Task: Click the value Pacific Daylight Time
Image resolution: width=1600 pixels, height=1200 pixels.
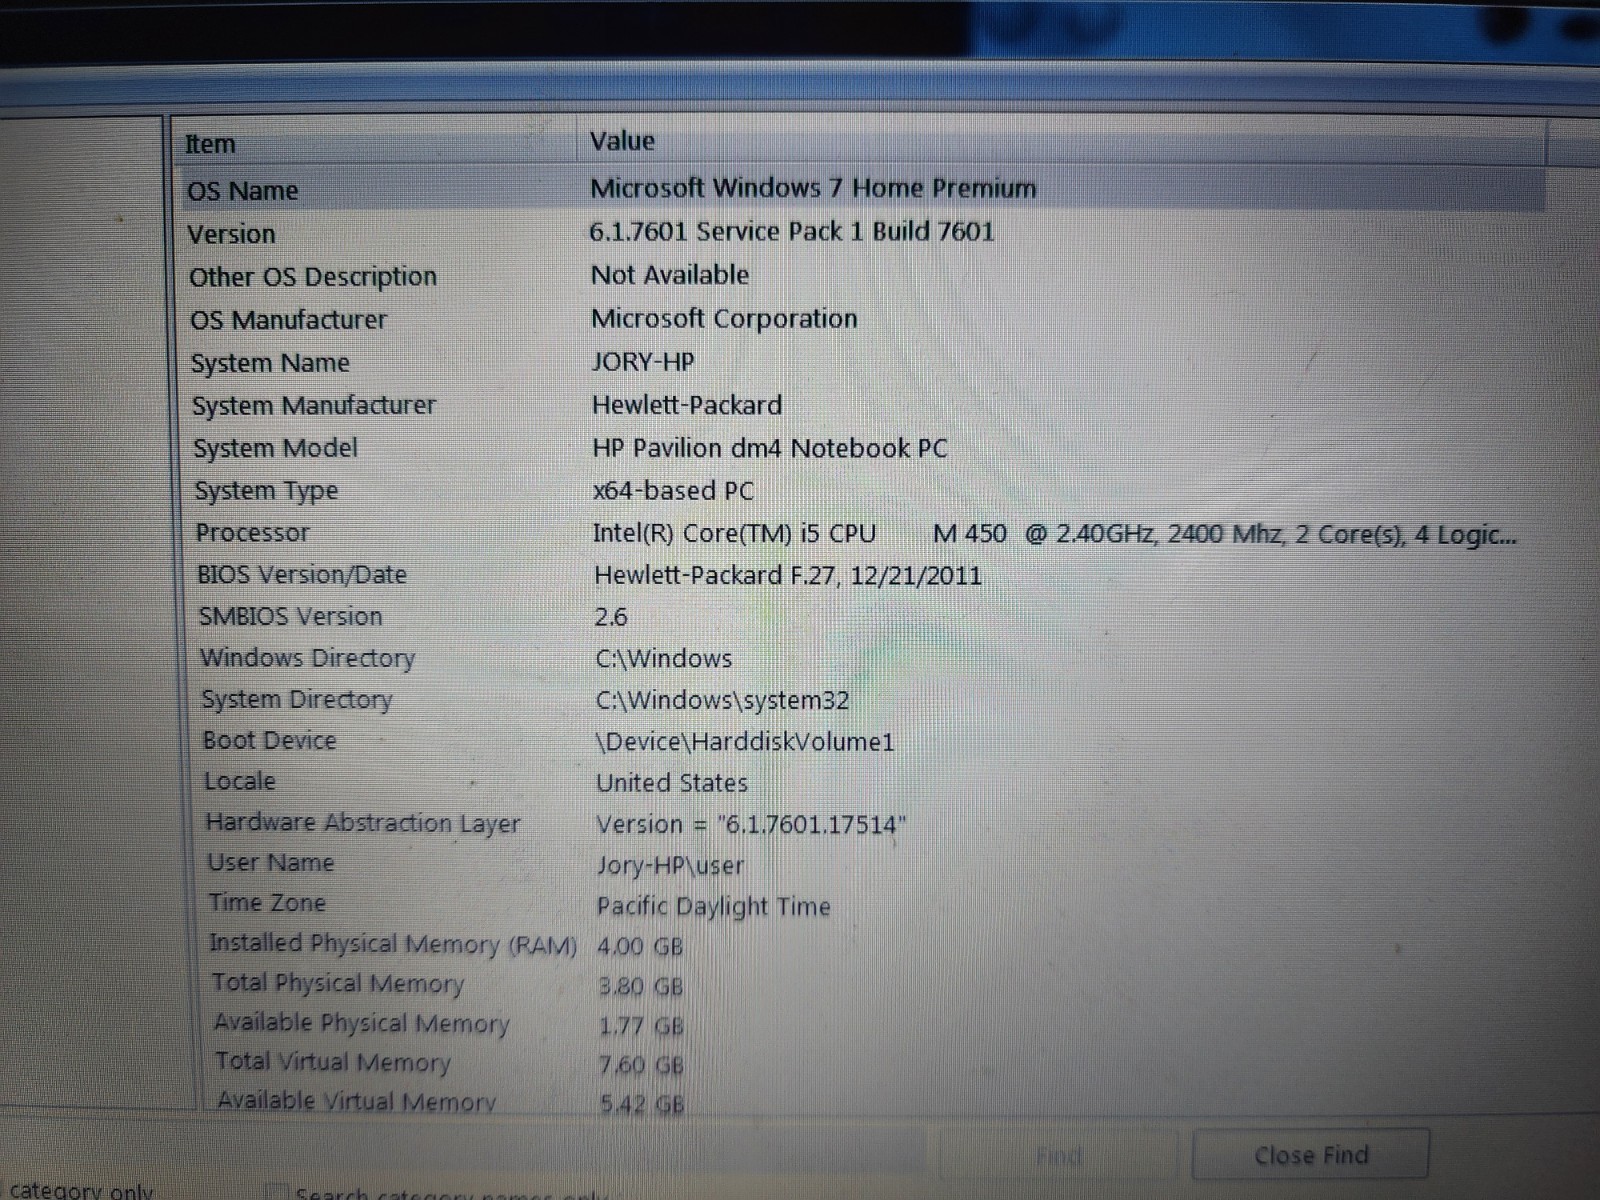Action: tap(714, 906)
